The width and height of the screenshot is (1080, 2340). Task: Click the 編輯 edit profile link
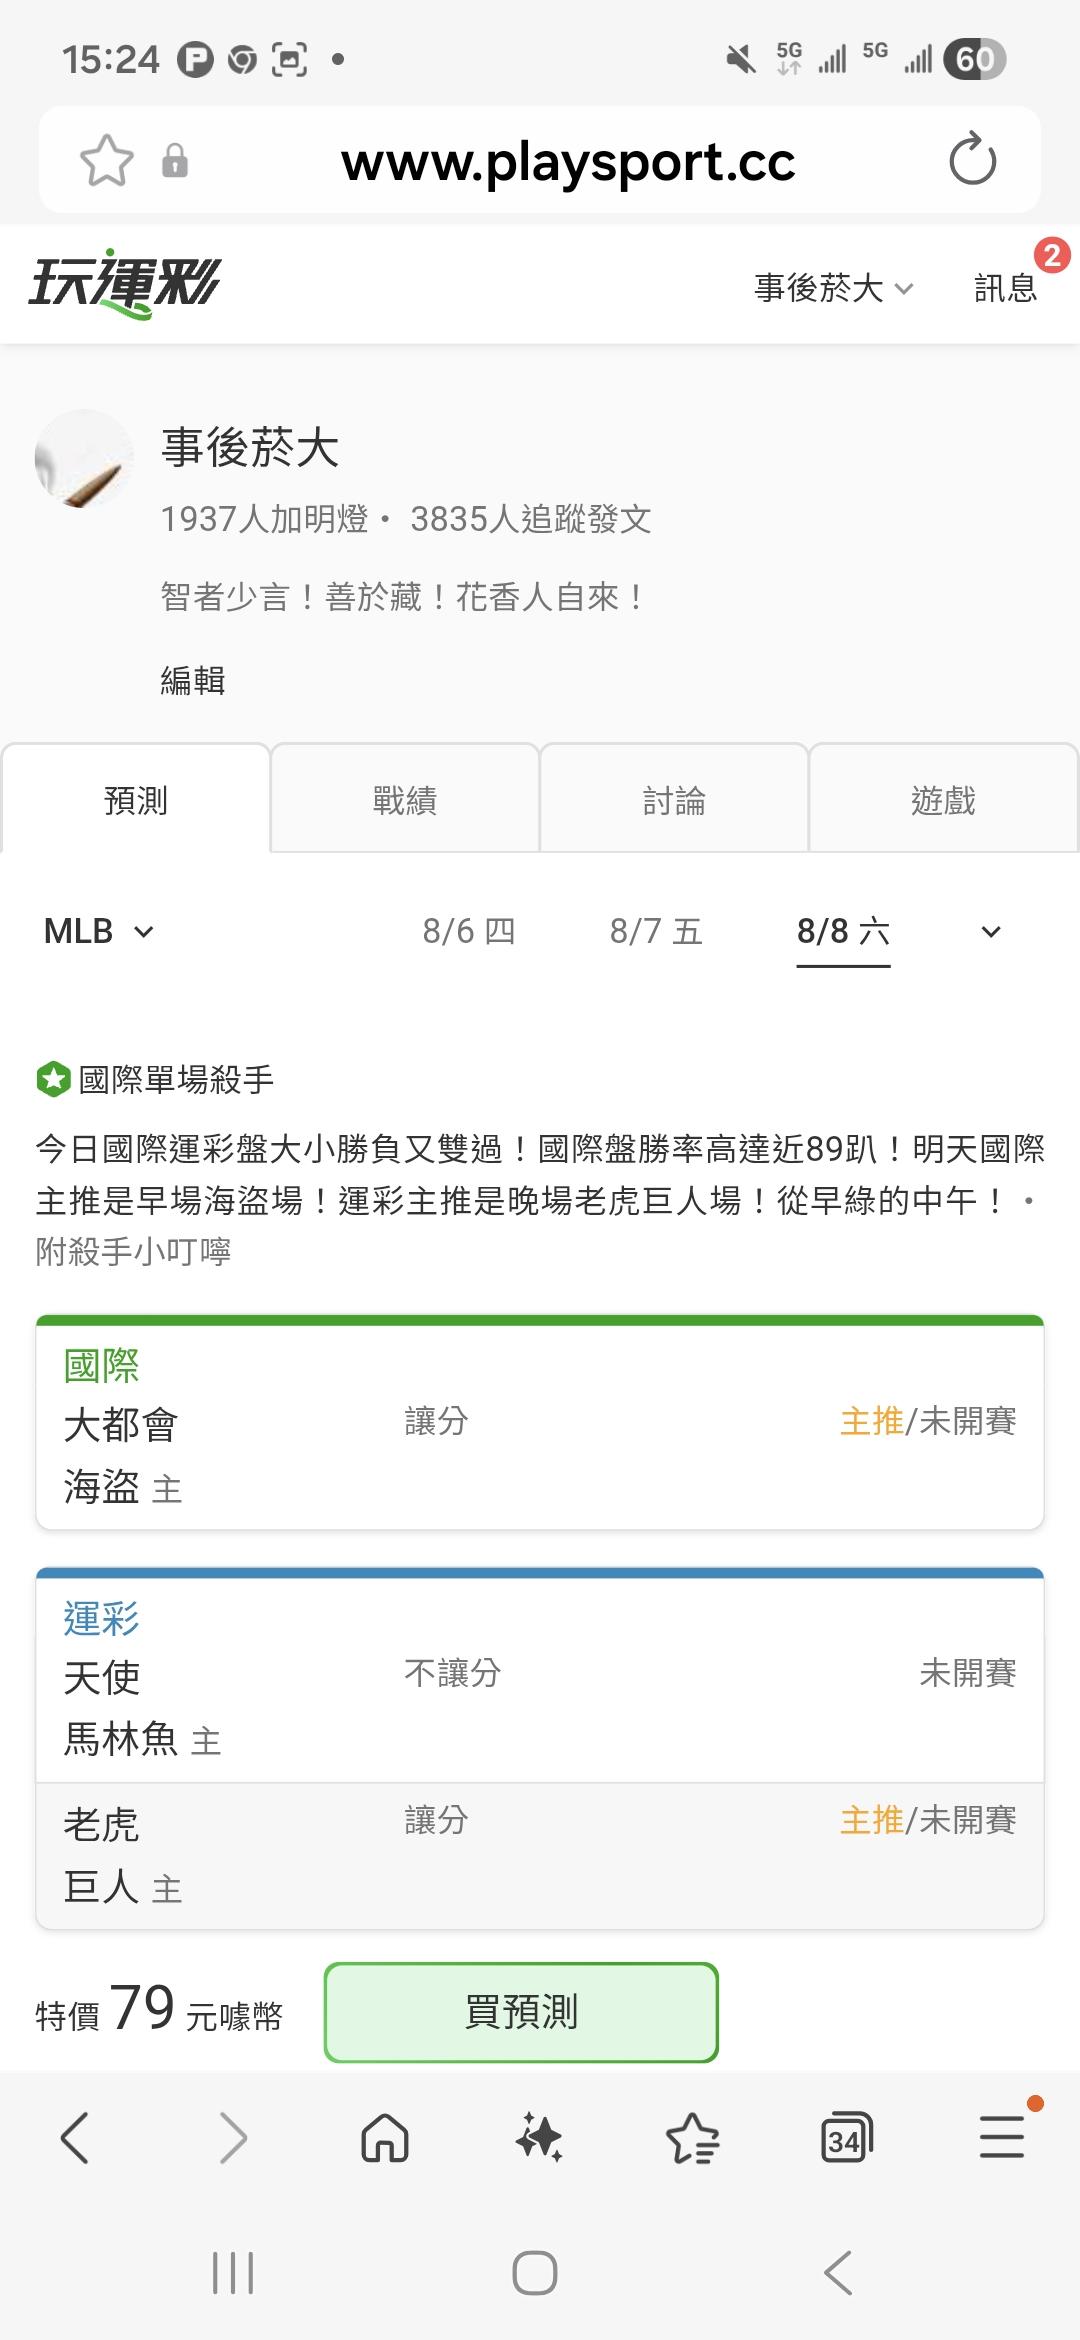pos(193,680)
